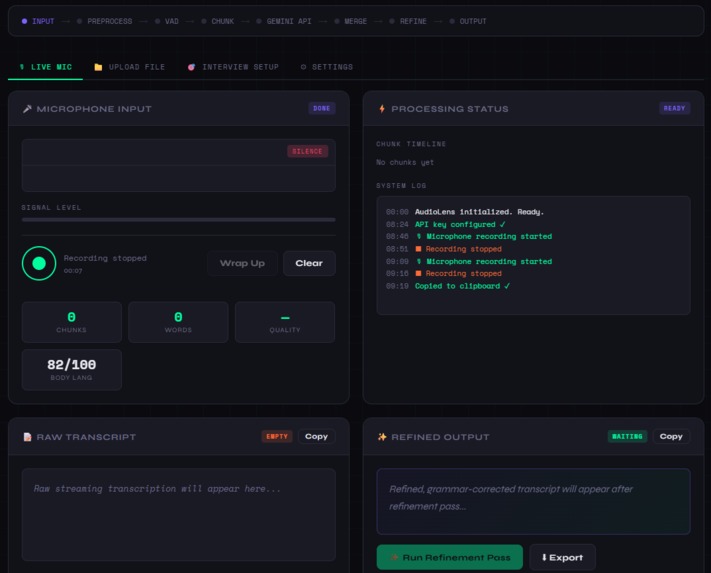
Task: Select the CHUNK pipeline step
Action: click(x=218, y=21)
